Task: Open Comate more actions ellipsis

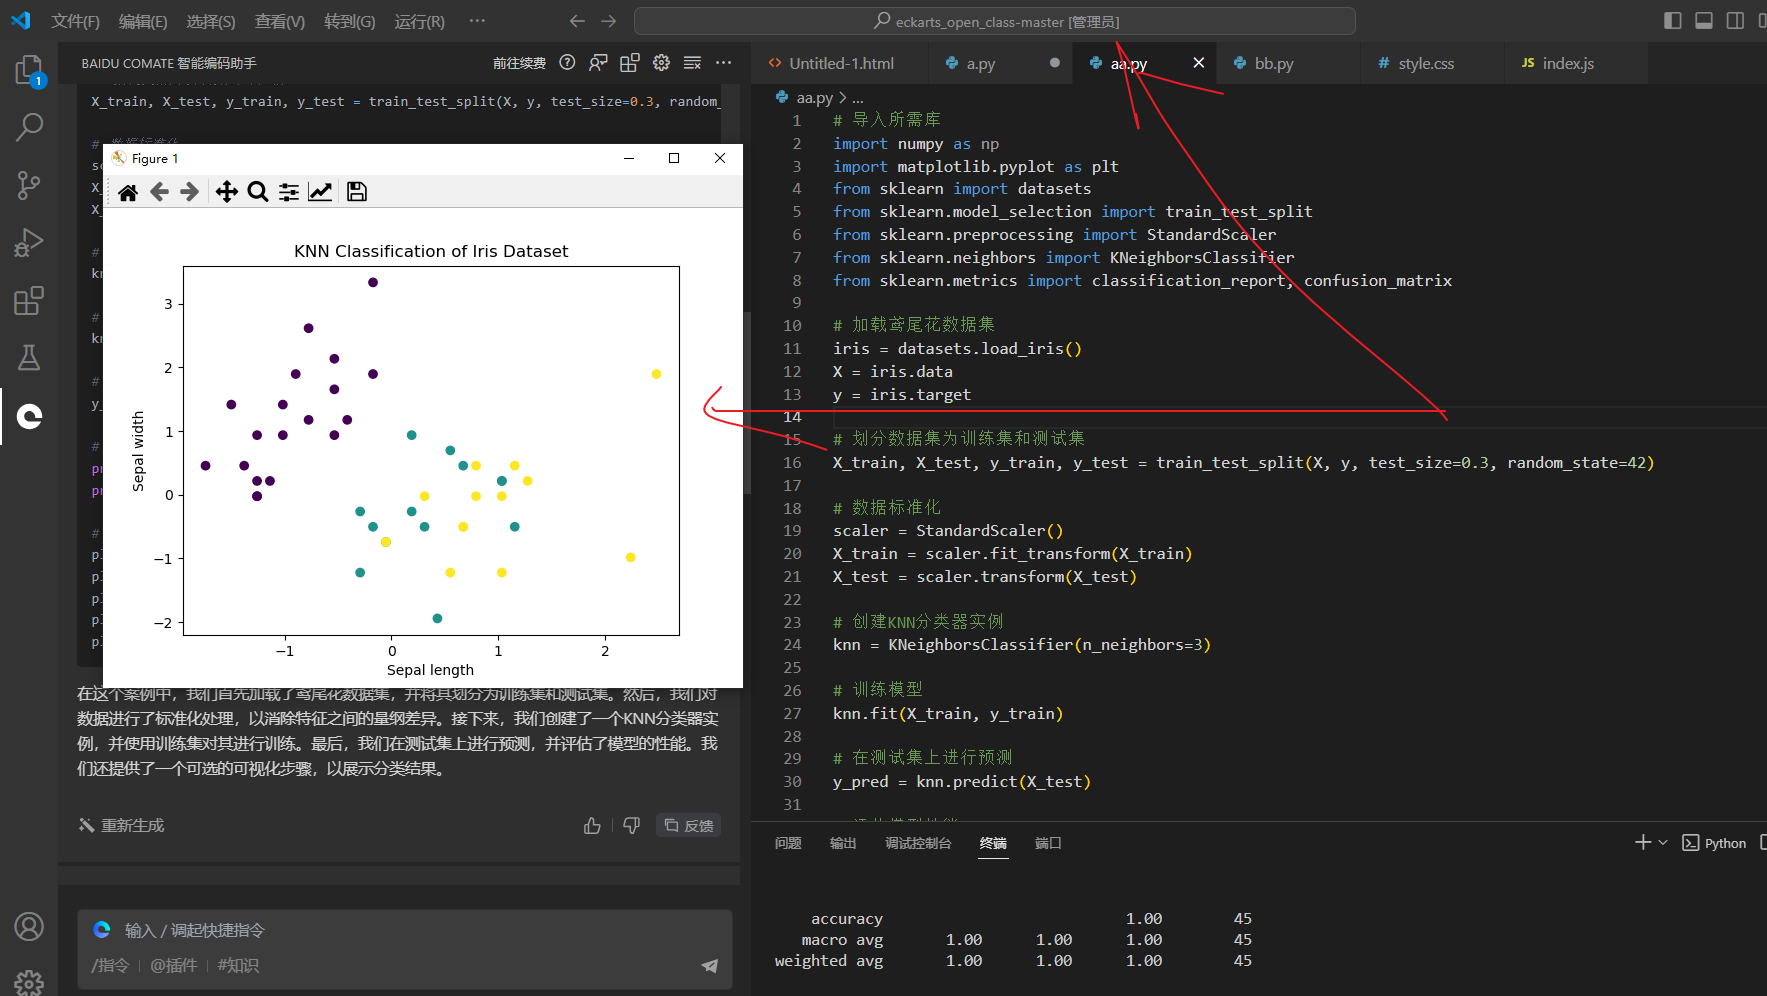Action: click(x=724, y=63)
